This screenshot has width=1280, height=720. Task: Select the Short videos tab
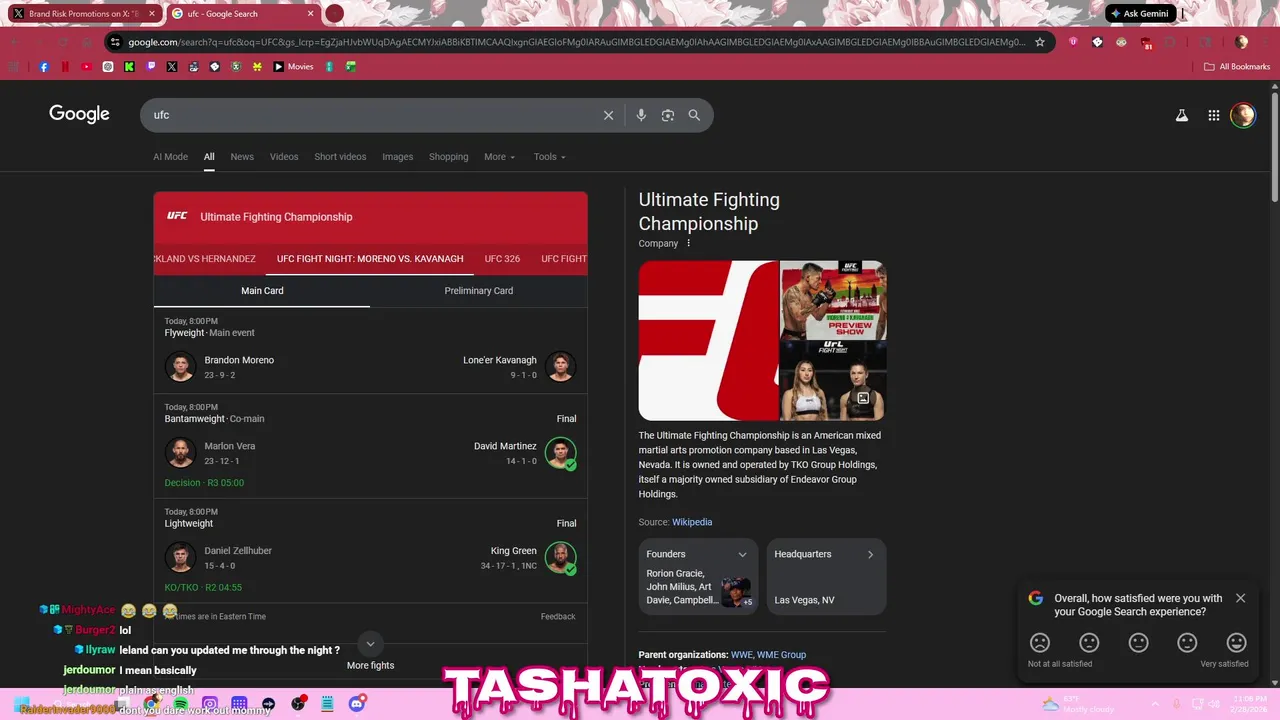tap(340, 157)
